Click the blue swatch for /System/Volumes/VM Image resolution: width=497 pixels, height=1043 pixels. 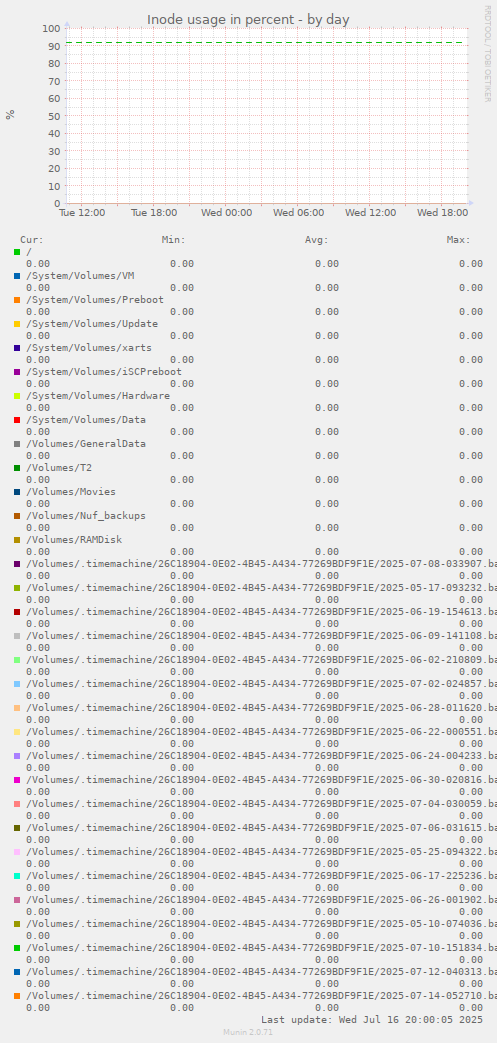(17, 276)
